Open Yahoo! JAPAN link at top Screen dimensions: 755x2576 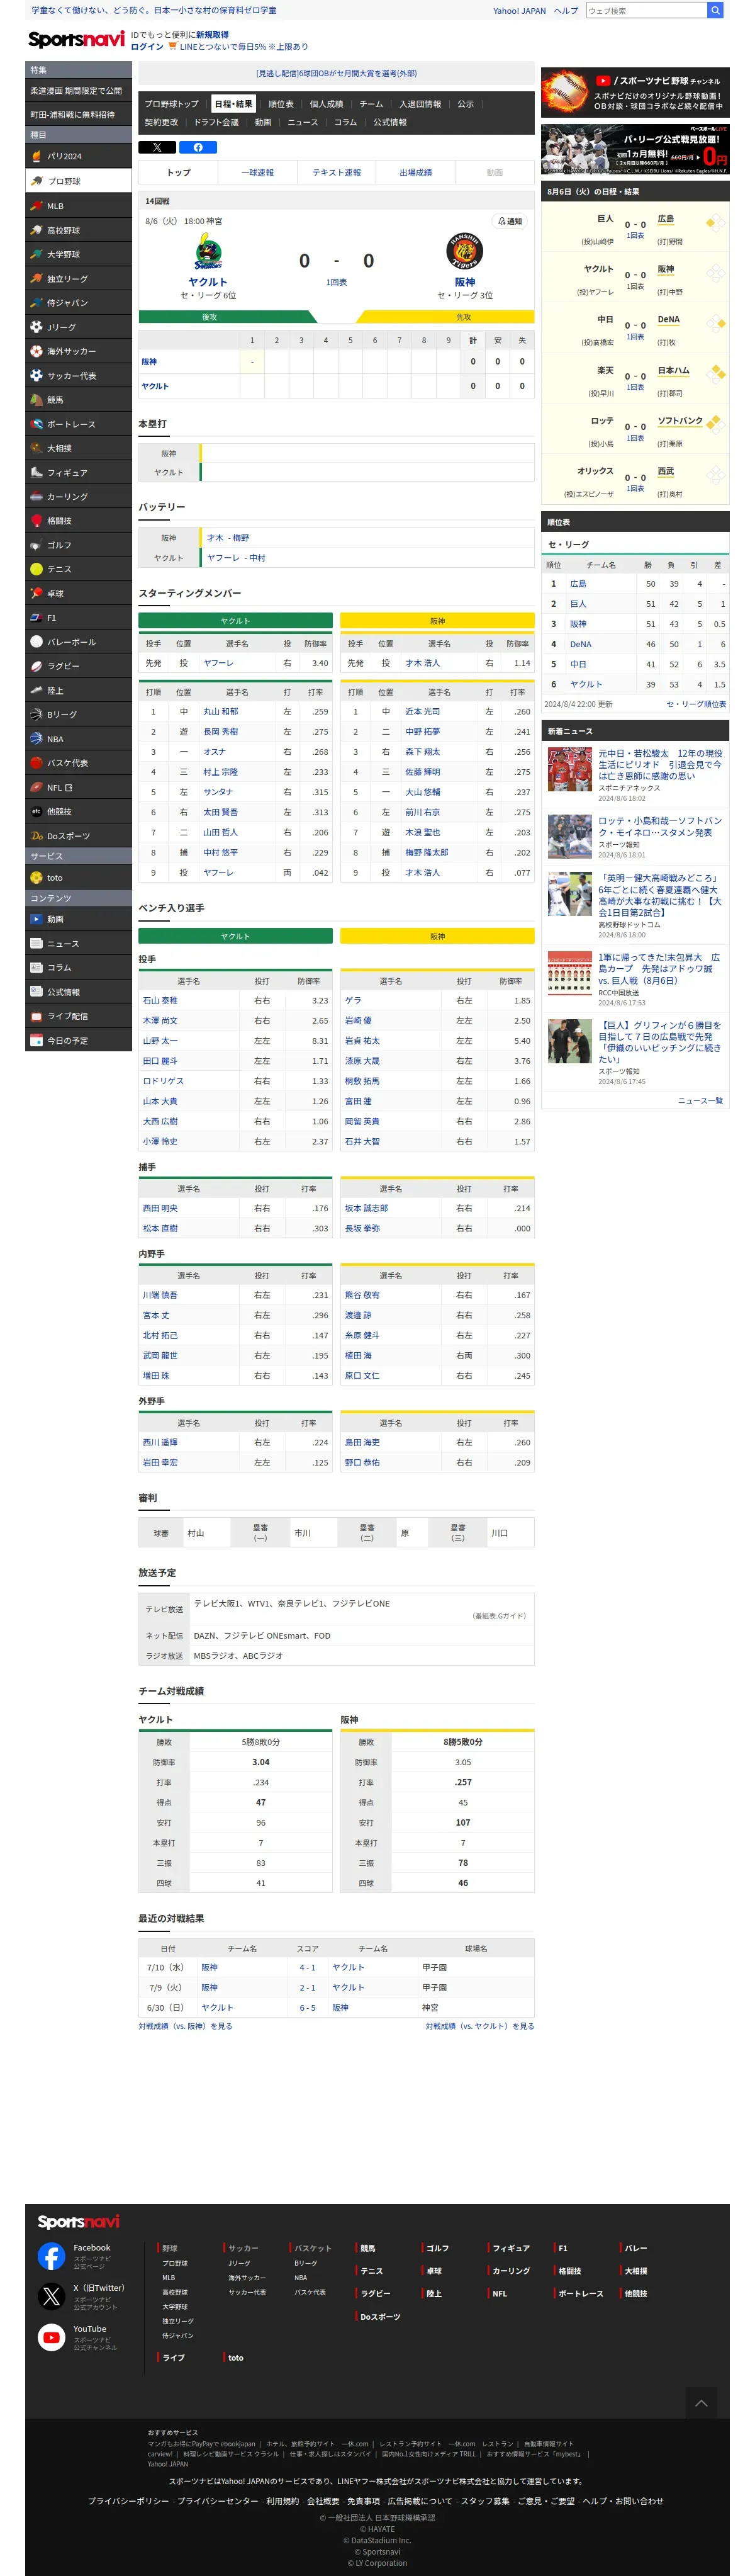519,11
